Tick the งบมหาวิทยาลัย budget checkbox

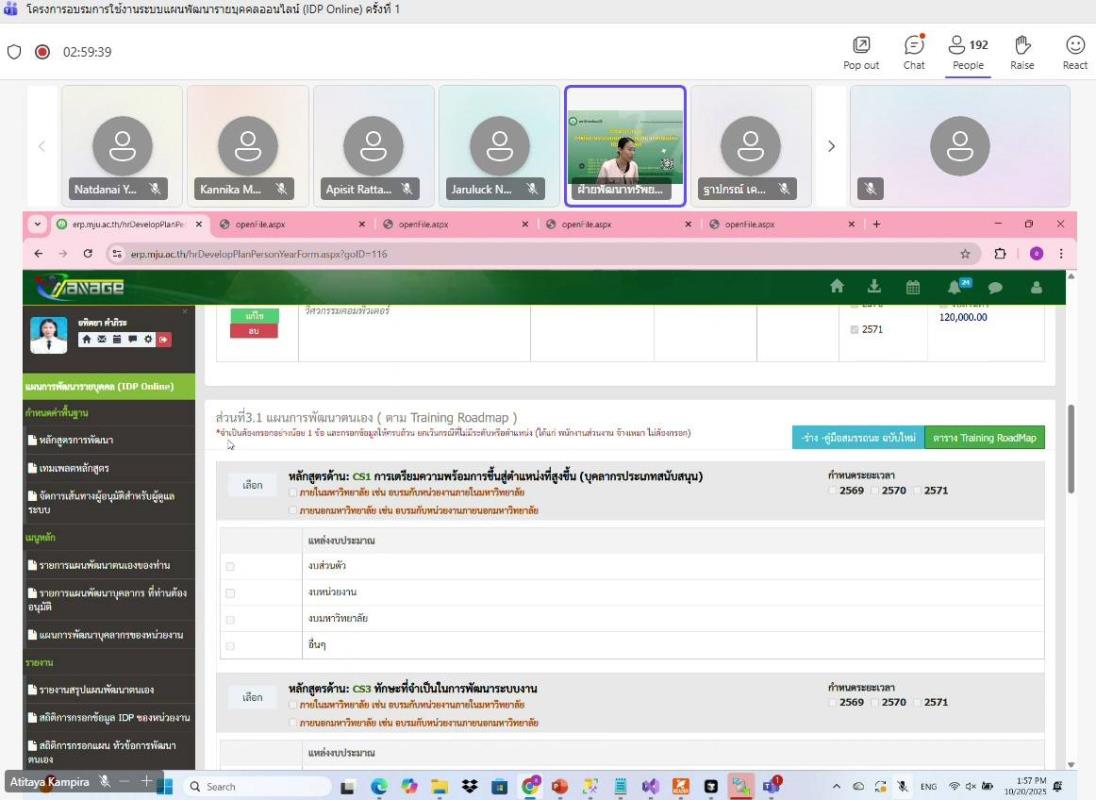(x=230, y=619)
